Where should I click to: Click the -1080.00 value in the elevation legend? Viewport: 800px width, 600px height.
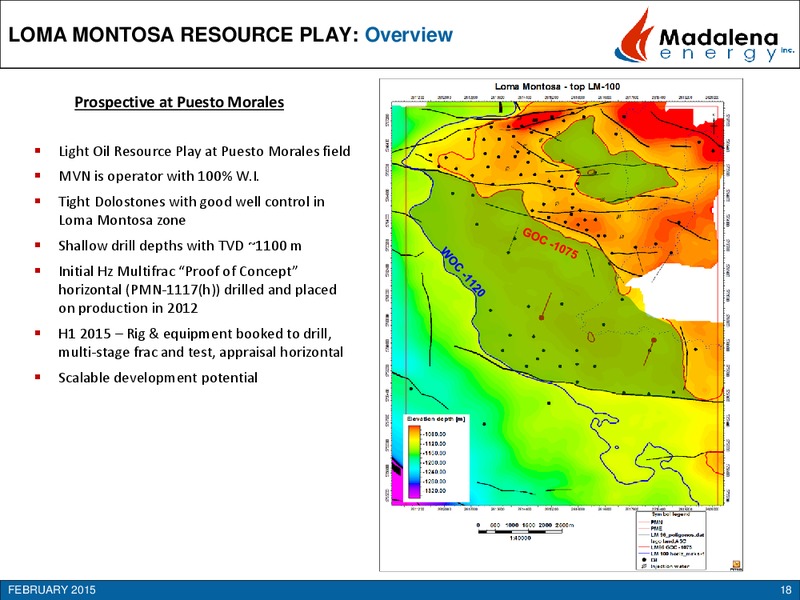(434, 434)
